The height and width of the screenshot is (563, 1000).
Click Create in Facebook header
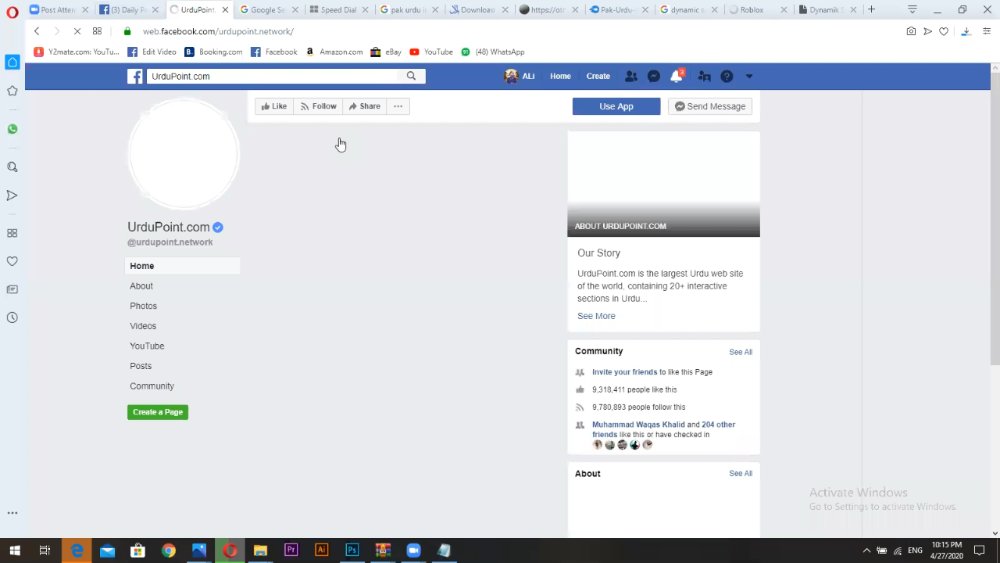pos(598,76)
